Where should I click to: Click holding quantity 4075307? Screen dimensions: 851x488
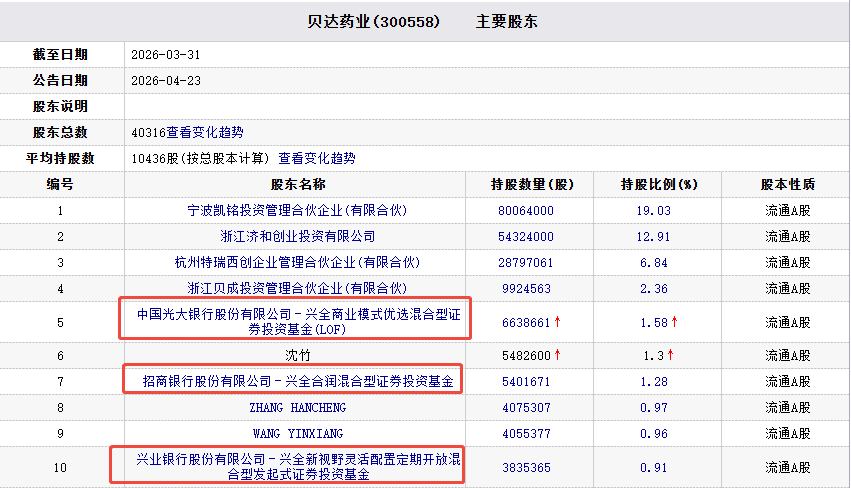tap(526, 408)
